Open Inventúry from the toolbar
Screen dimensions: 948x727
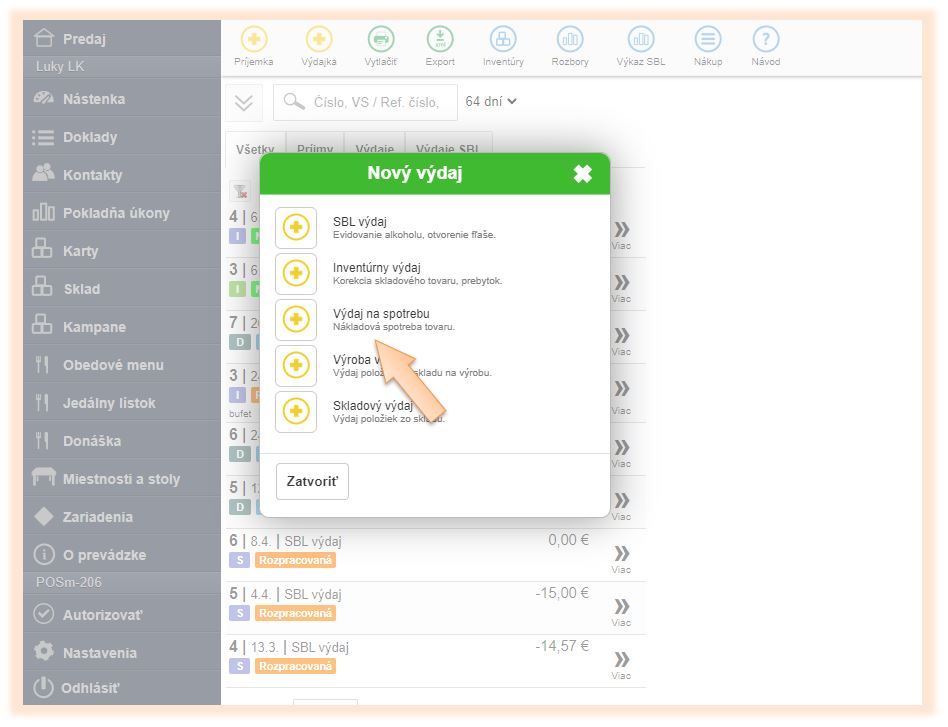tap(503, 40)
